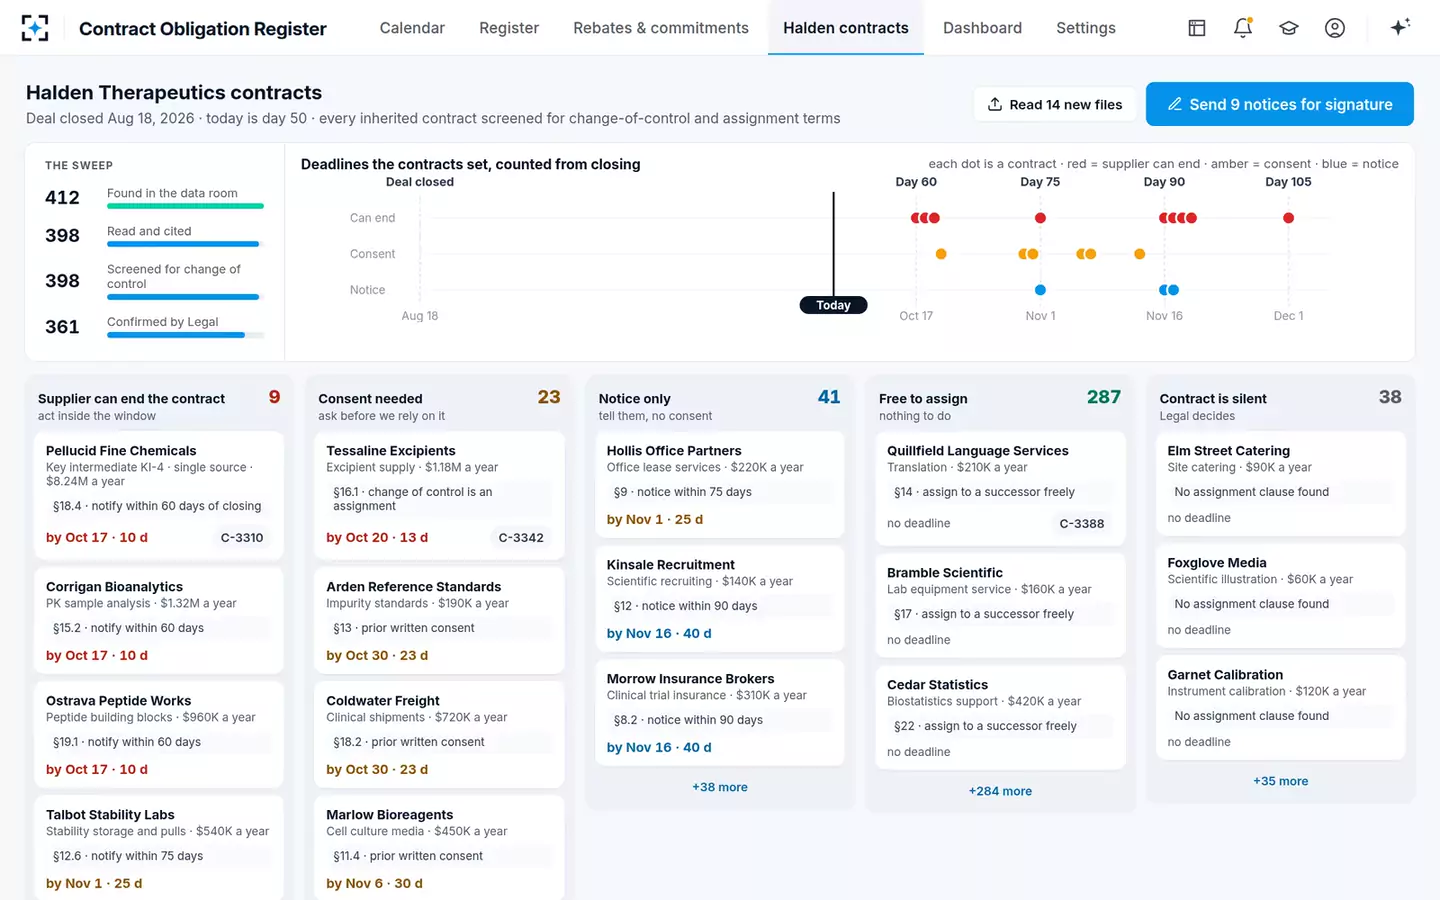Open the Coldwater Freight card
The image size is (1440, 900).
439,734
